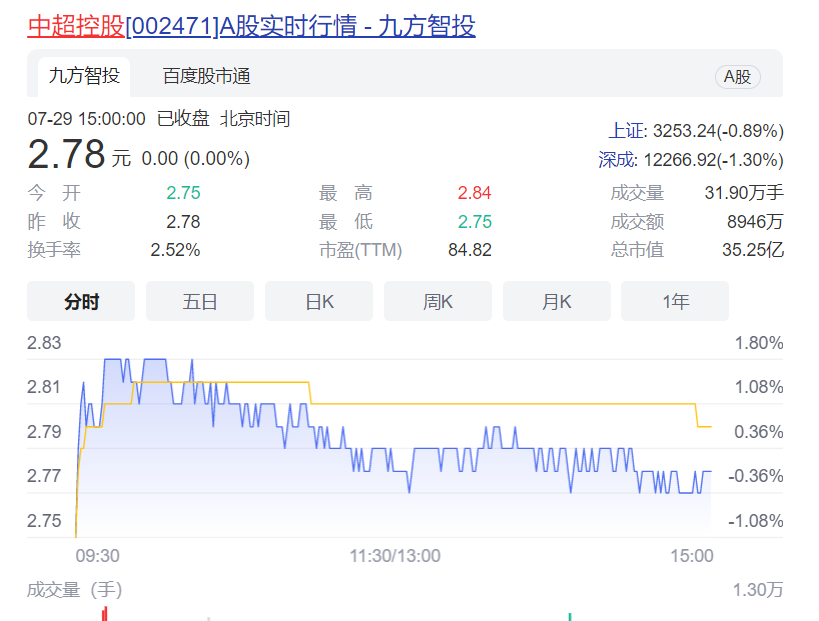Click the 2.81 price axis label
Viewport: 819px width, 621px height.
44,388
